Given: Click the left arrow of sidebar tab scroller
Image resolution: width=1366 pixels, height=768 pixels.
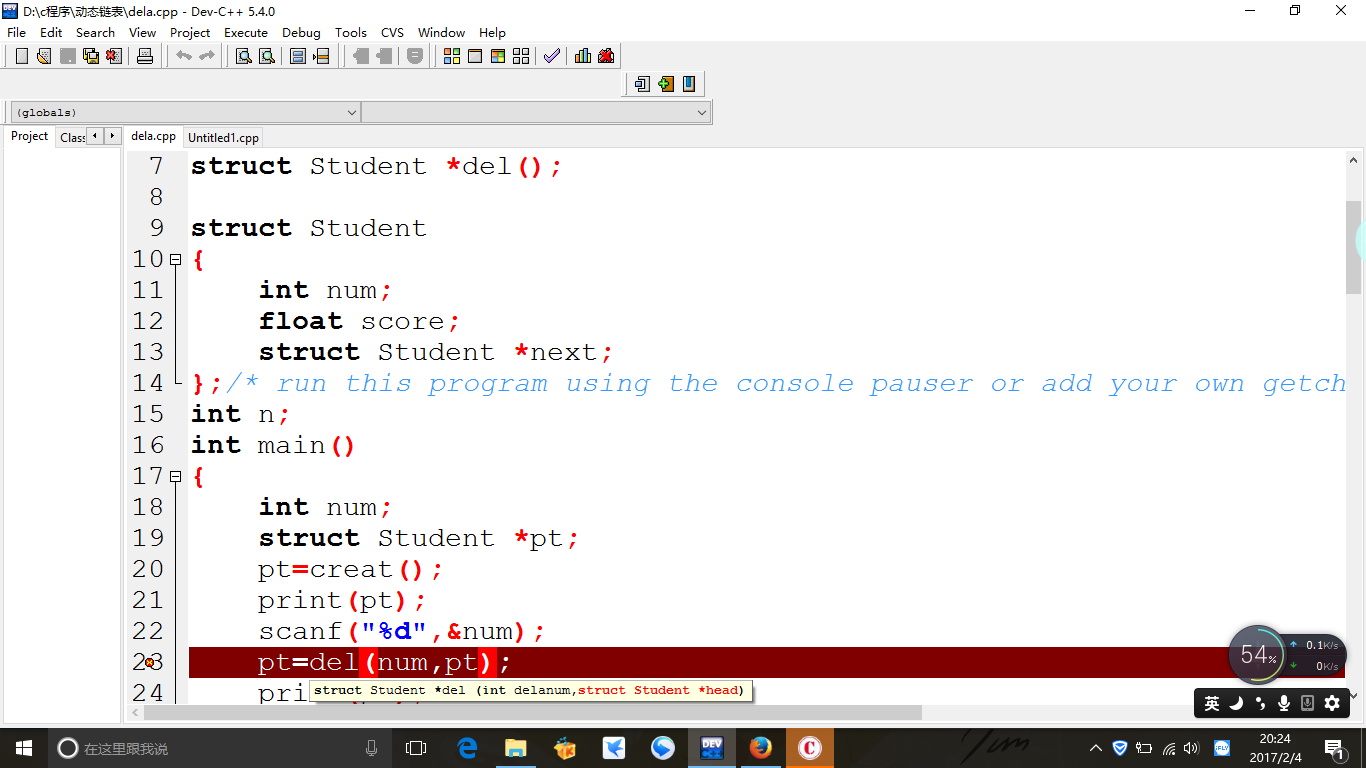Looking at the screenshot, I should [x=95, y=136].
